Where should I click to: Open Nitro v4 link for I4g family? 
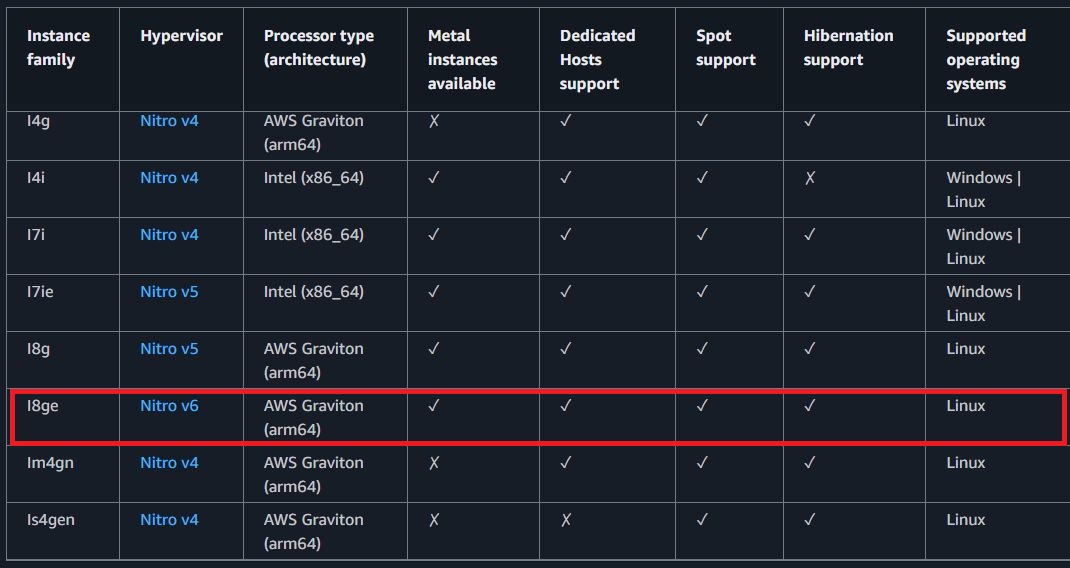(x=169, y=121)
